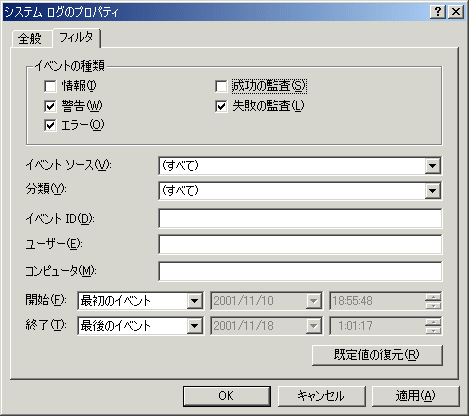The image size is (469, 416).
Task: Enable the 成功の監査 checkbox
Action: [x=221, y=86]
